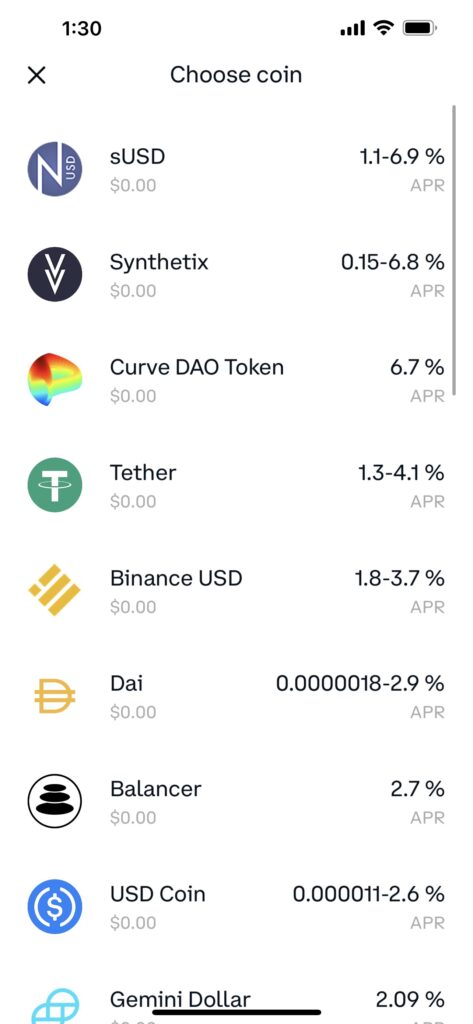
Task: Choose the Synthetix coin name
Action: [159, 263]
